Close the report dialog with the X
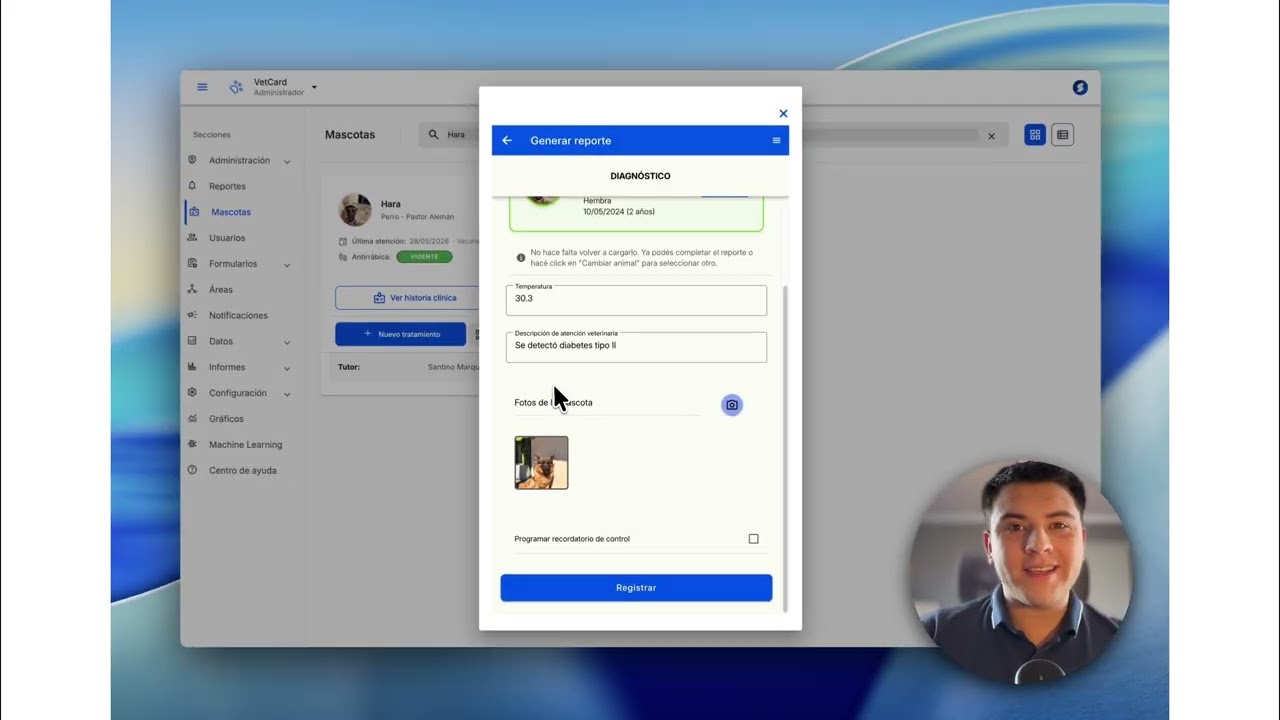This screenshot has height=720, width=1280. (783, 114)
